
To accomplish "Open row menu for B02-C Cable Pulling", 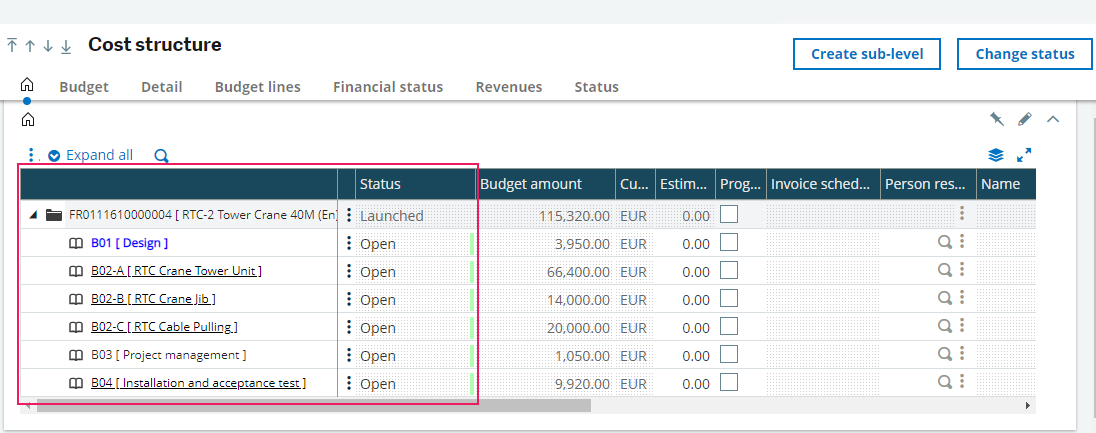I will pos(349,327).
